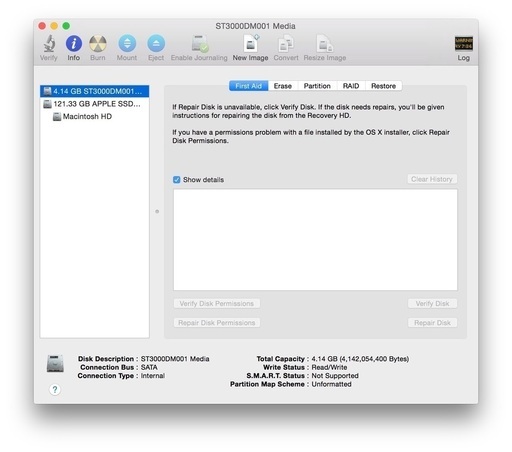Switch to the Erase tab

(283, 86)
